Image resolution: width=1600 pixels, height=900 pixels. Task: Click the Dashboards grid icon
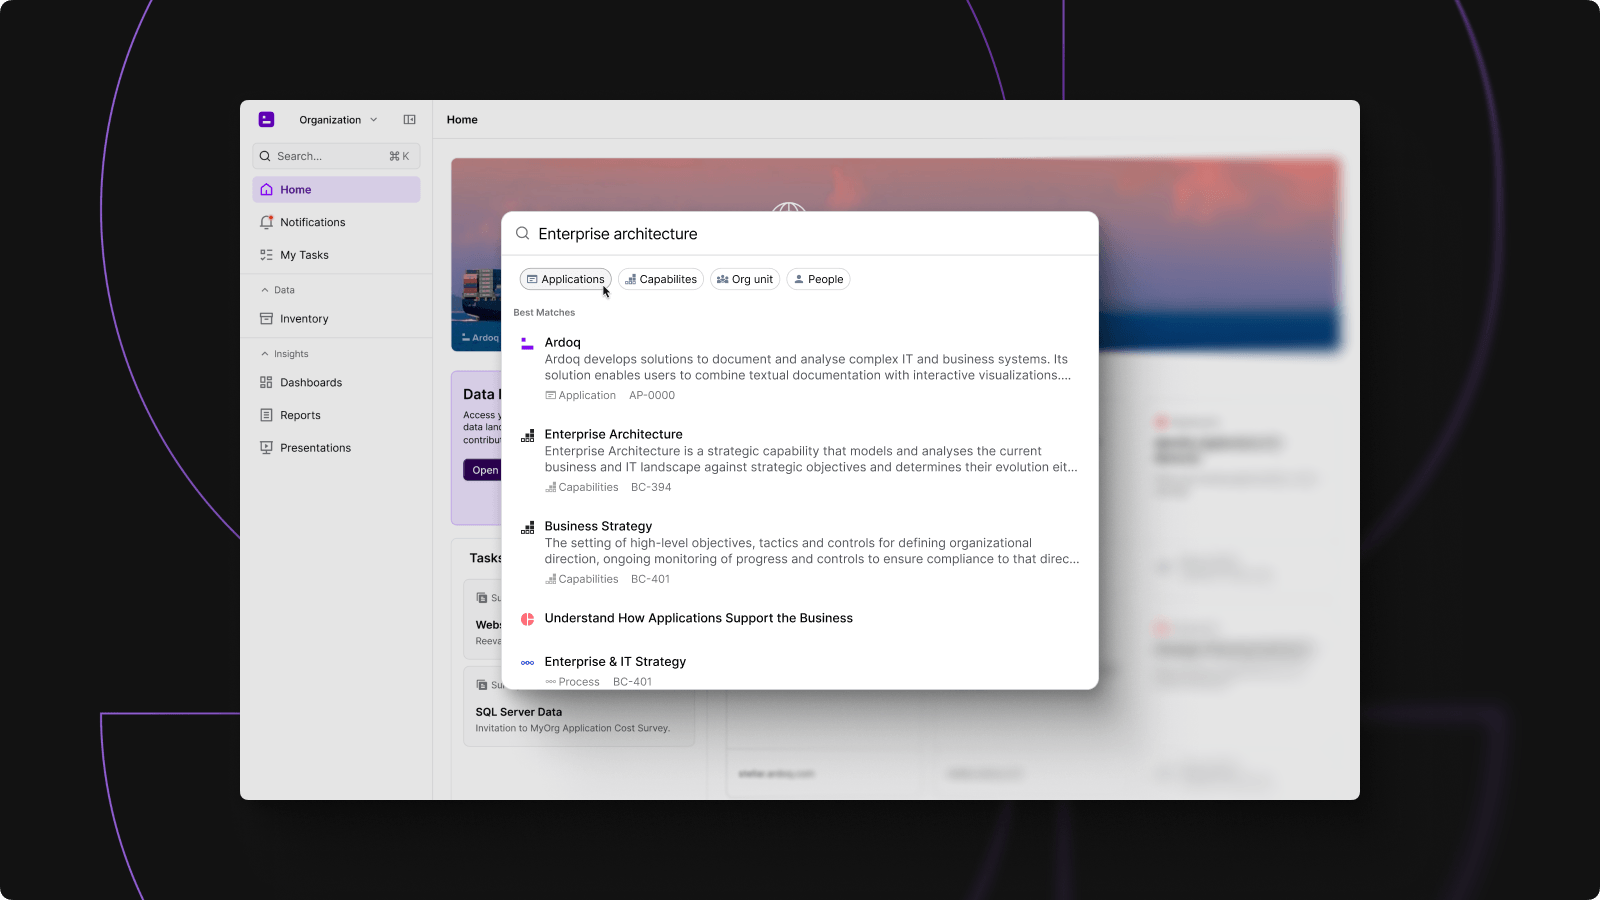point(266,383)
